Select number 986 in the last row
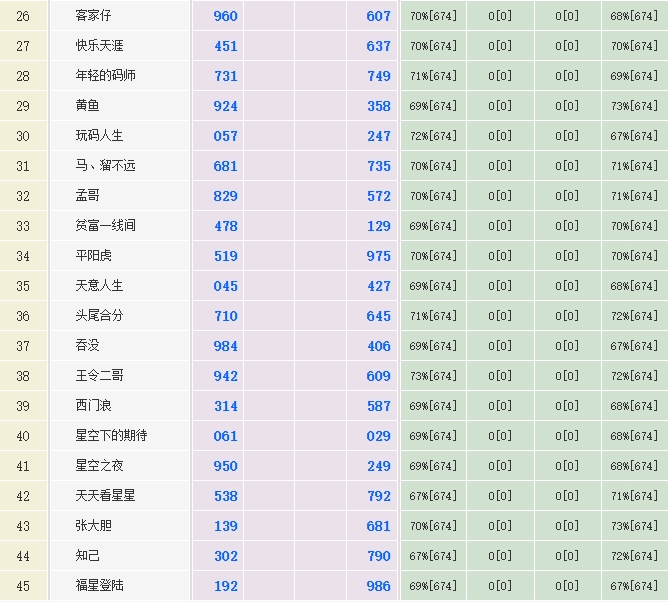Screen dimensions: 669x602 pyautogui.click(x=378, y=586)
